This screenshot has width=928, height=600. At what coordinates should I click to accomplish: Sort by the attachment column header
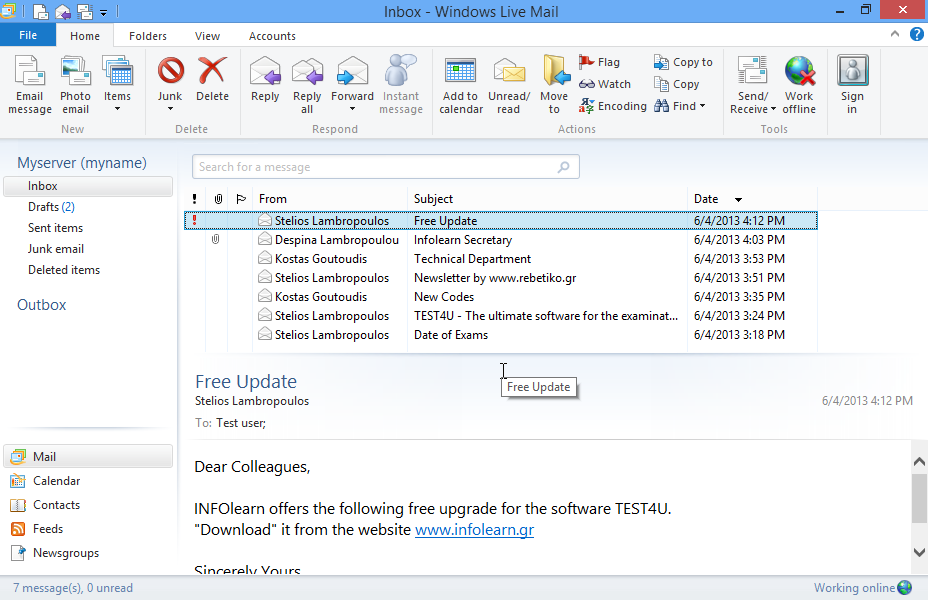tap(218, 199)
